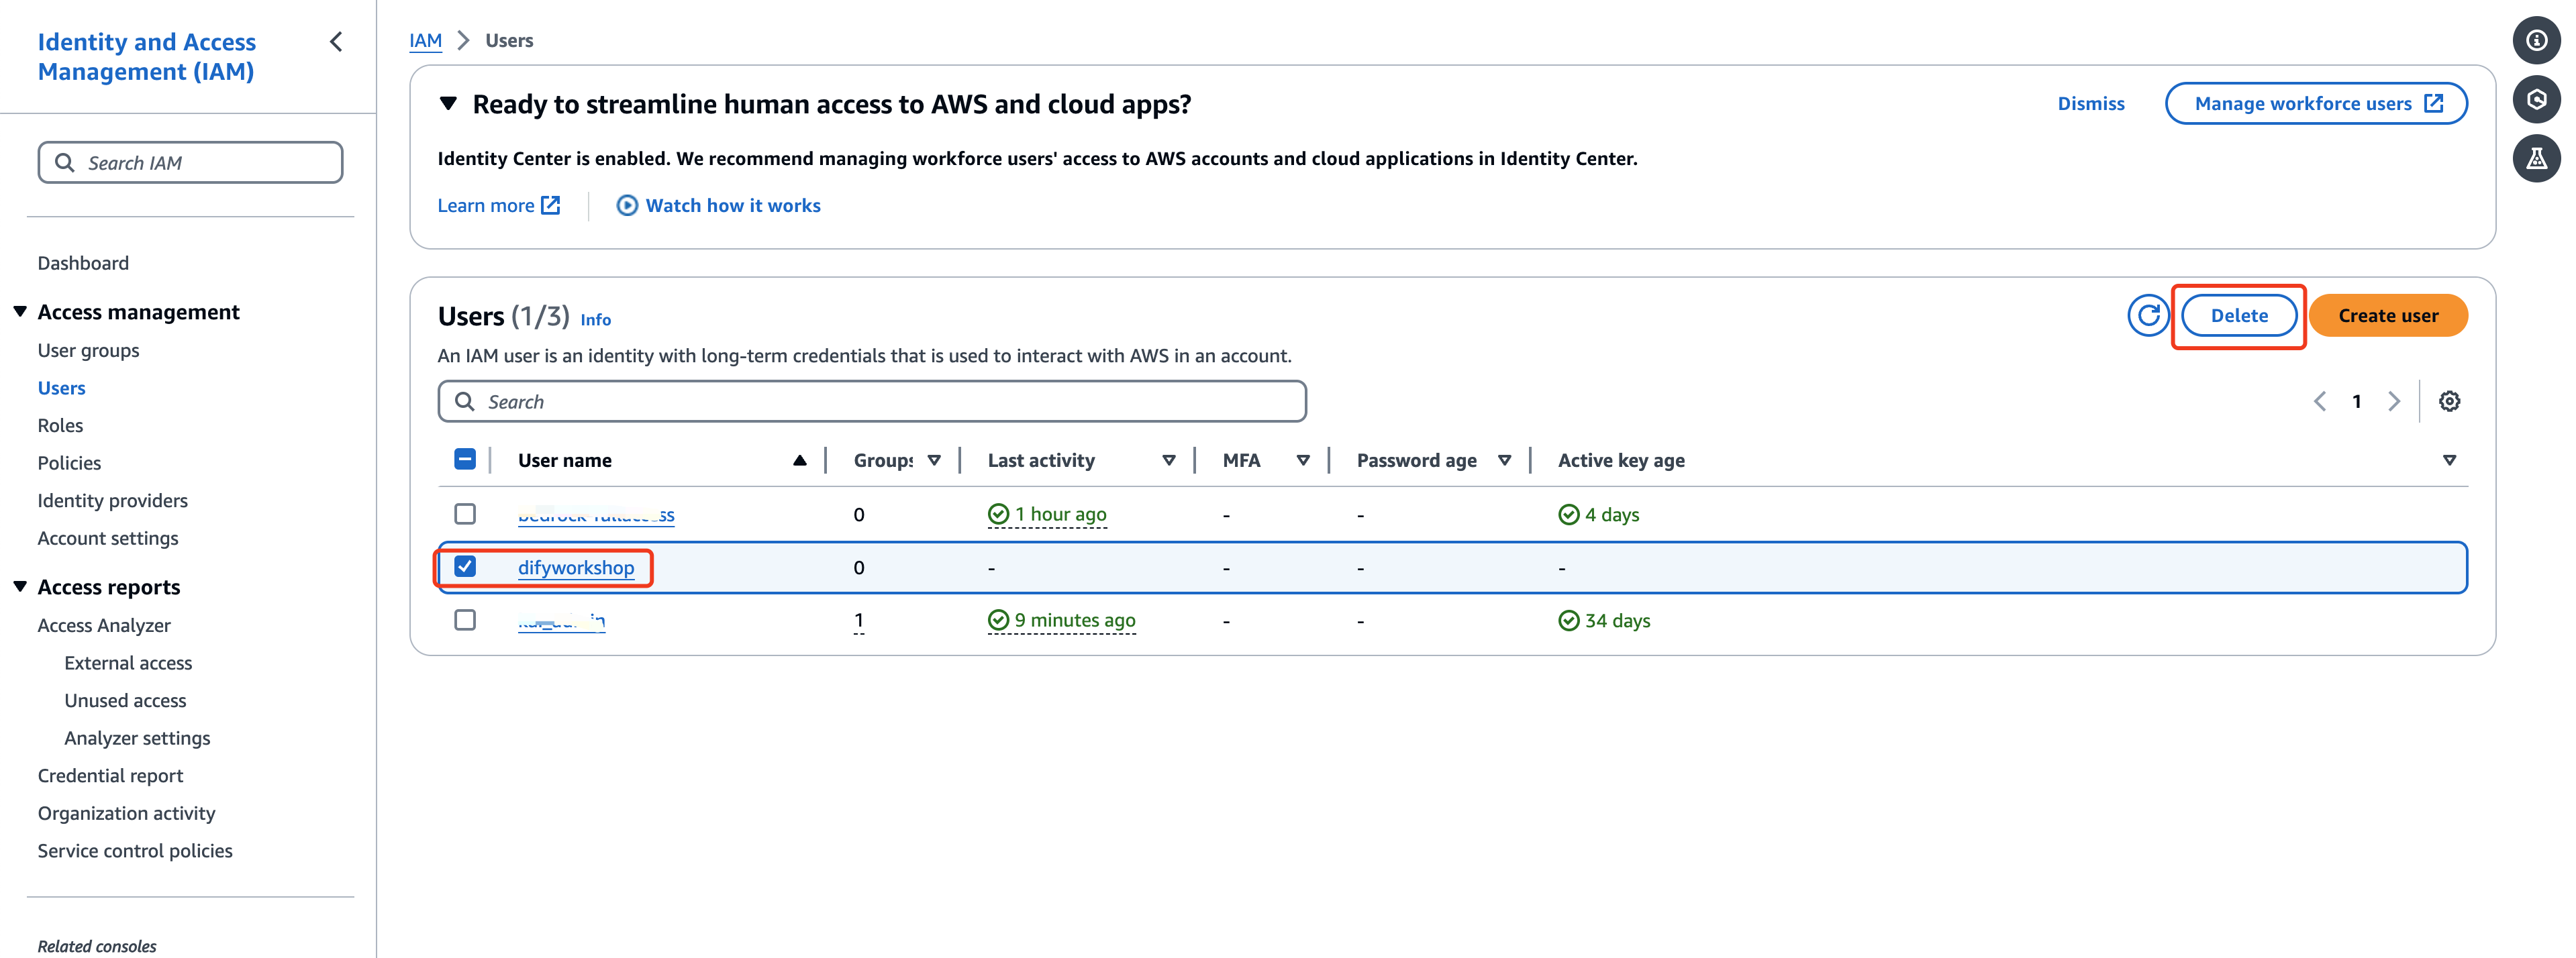The height and width of the screenshot is (958, 2576).
Task: Click the Create user button
Action: 2387,316
